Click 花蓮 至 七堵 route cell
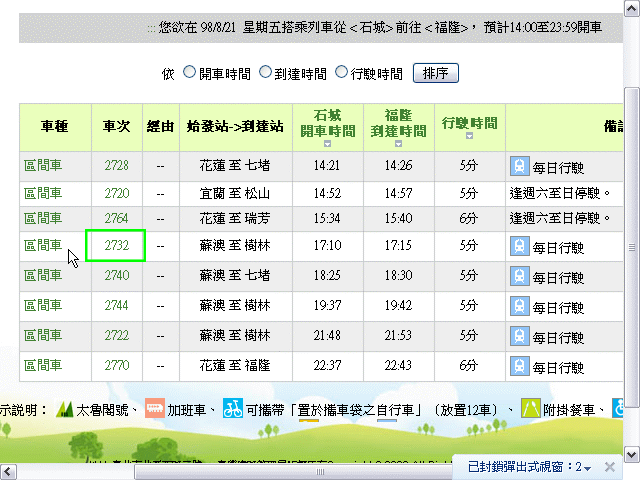This screenshot has width=640, height=480. point(235,166)
